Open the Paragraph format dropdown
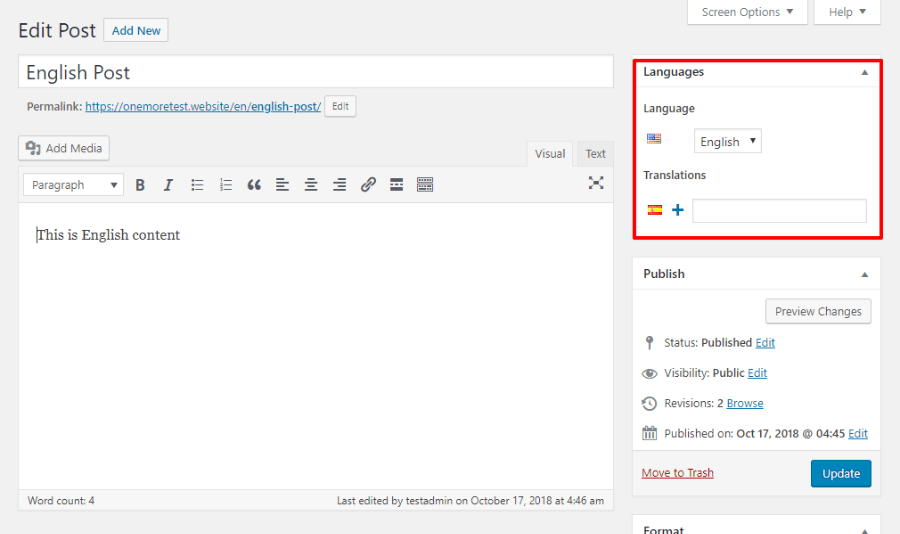This screenshot has width=900, height=534. coord(73,185)
